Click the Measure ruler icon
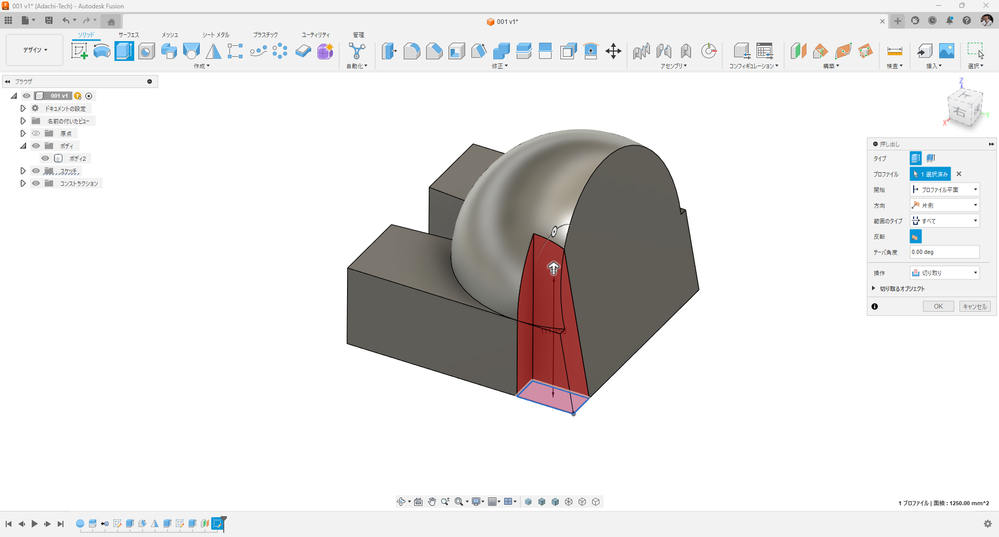This screenshot has height=537, width=999. pyautogui.click(x=895, y=51)
